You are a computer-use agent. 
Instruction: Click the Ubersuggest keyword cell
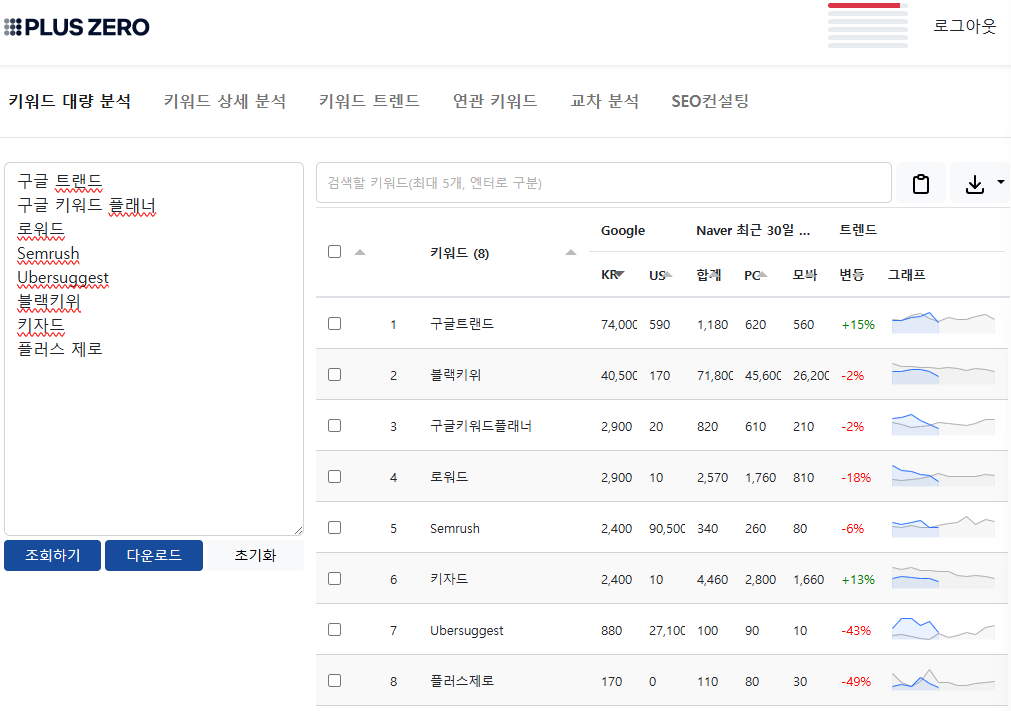click(x=466, y=630)
